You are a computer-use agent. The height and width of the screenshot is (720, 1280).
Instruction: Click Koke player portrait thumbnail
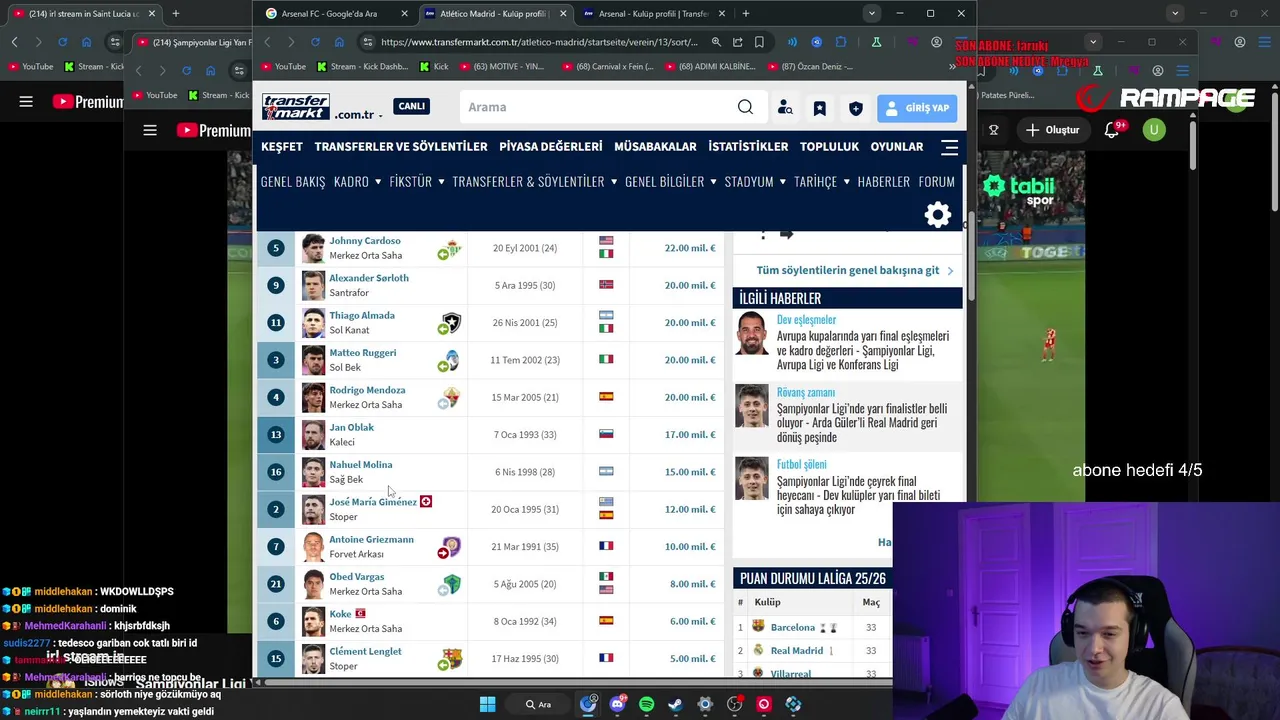coord(313,621)
